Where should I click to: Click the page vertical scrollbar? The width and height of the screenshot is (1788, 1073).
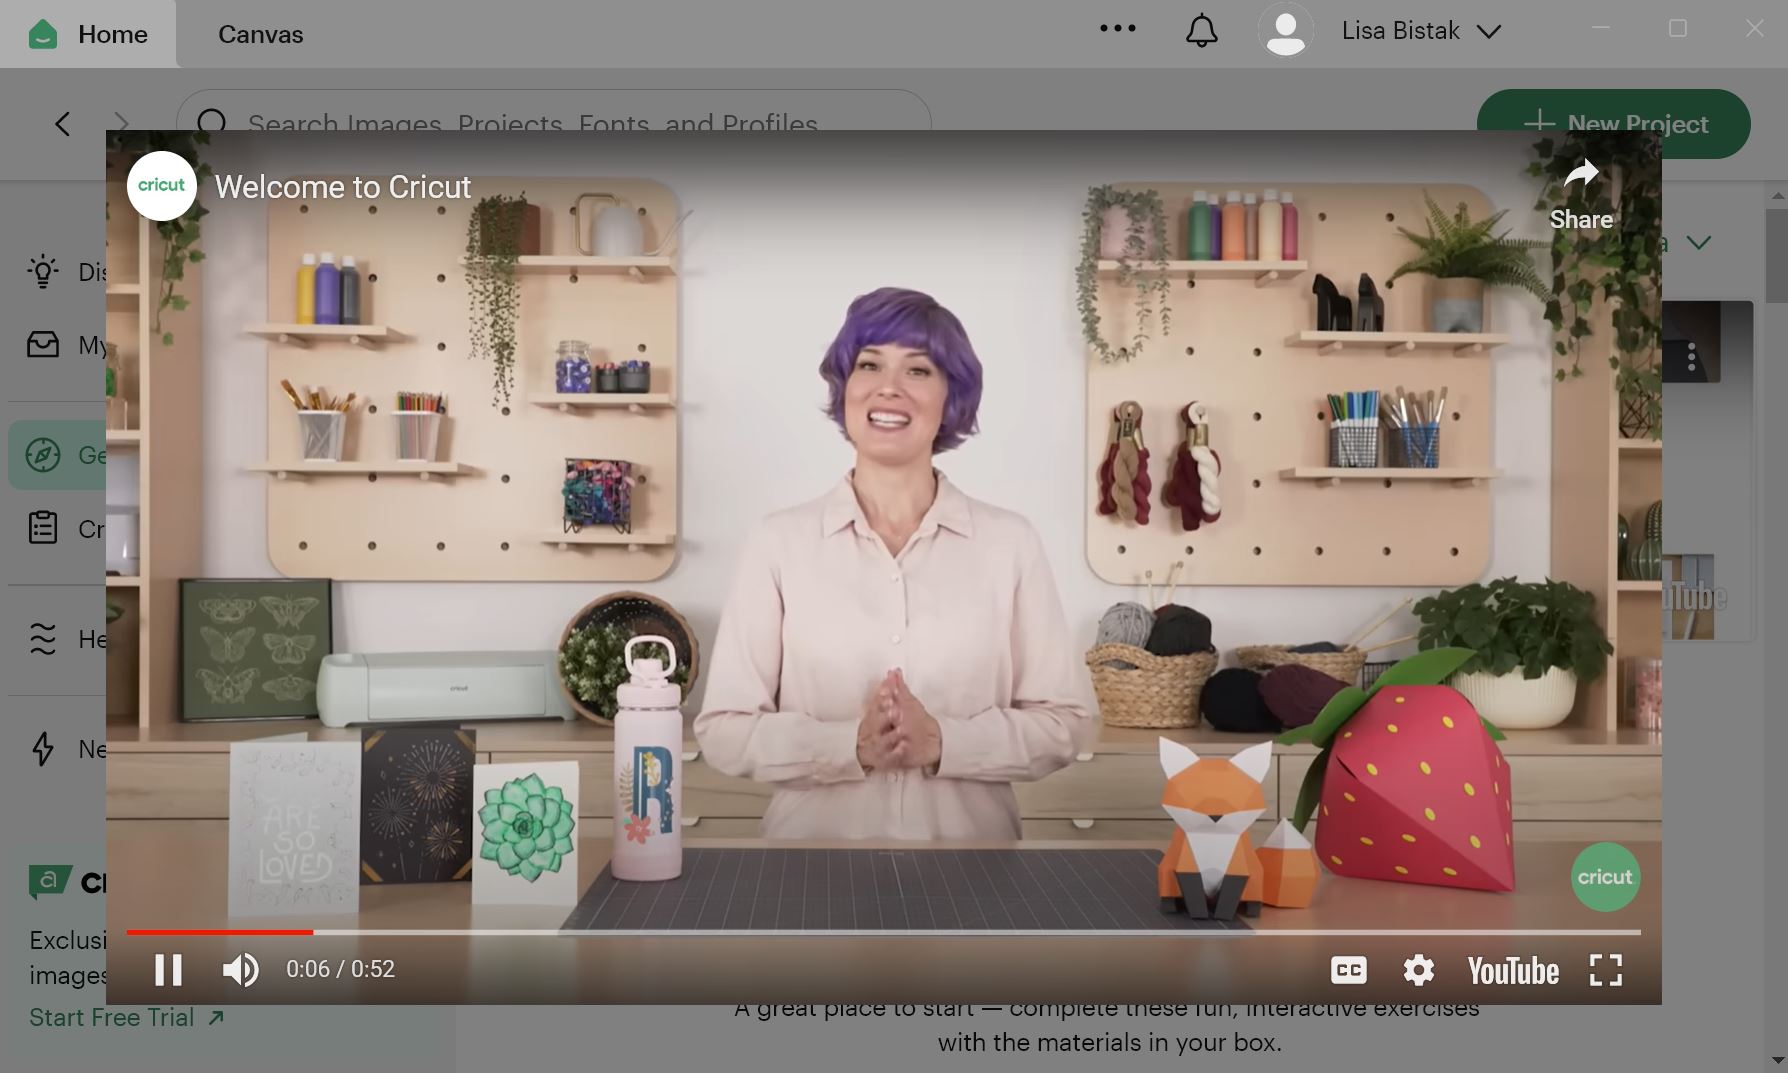pos(1777,255)
